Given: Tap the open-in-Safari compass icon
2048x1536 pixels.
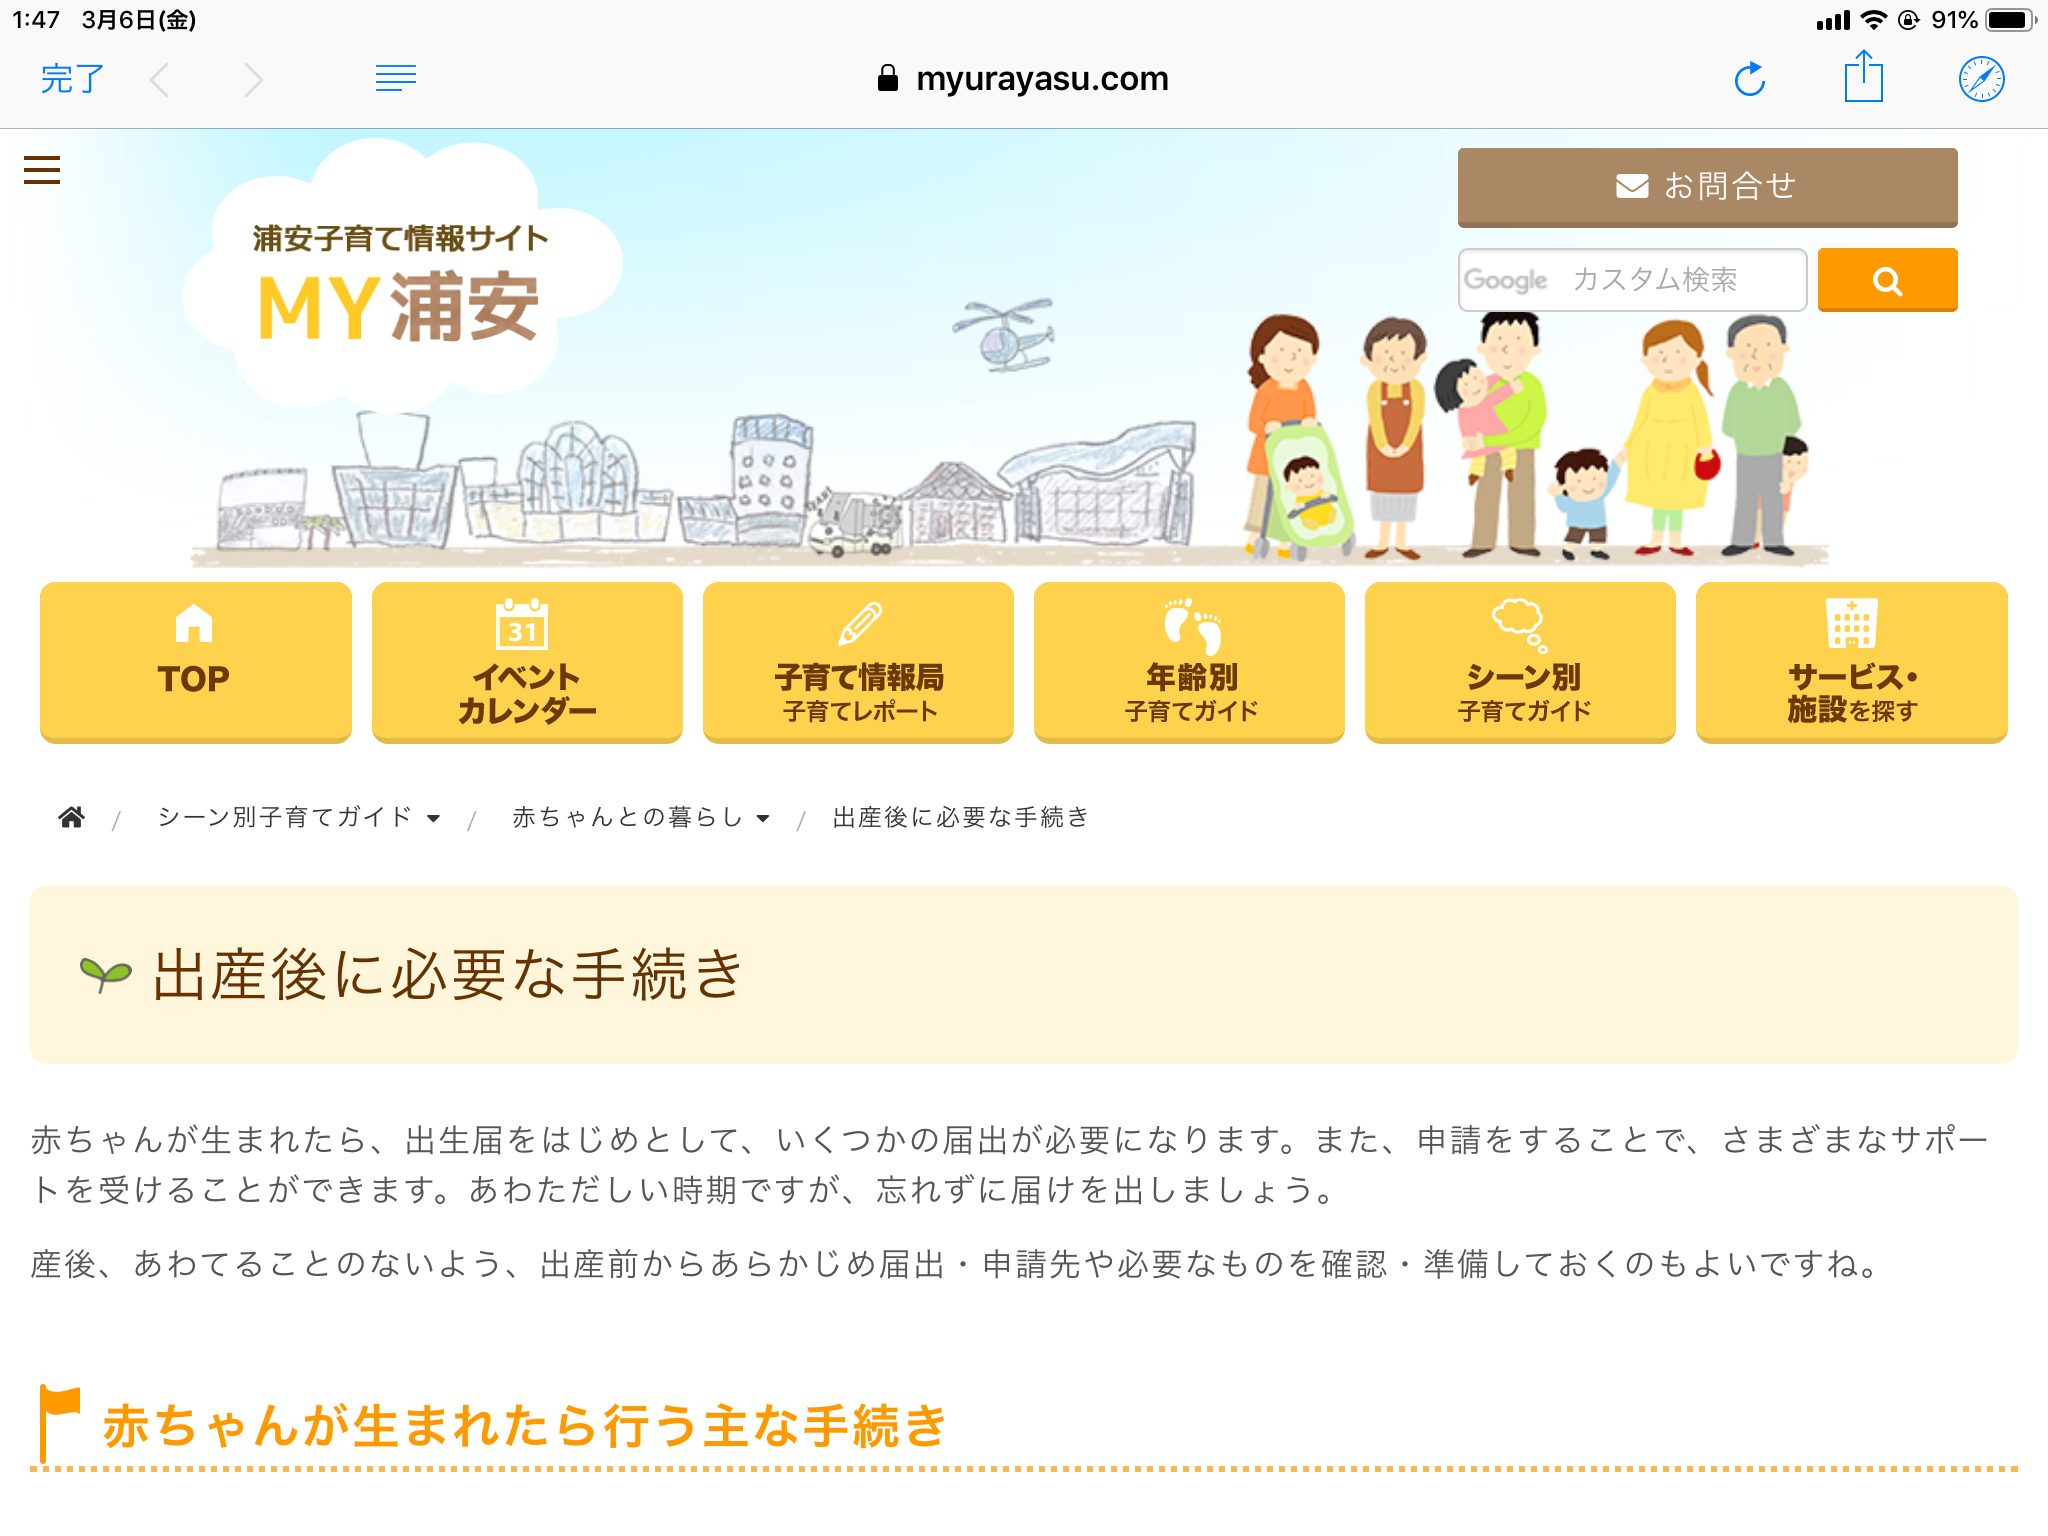Looking at the screenshot, I should [1980, 79].
